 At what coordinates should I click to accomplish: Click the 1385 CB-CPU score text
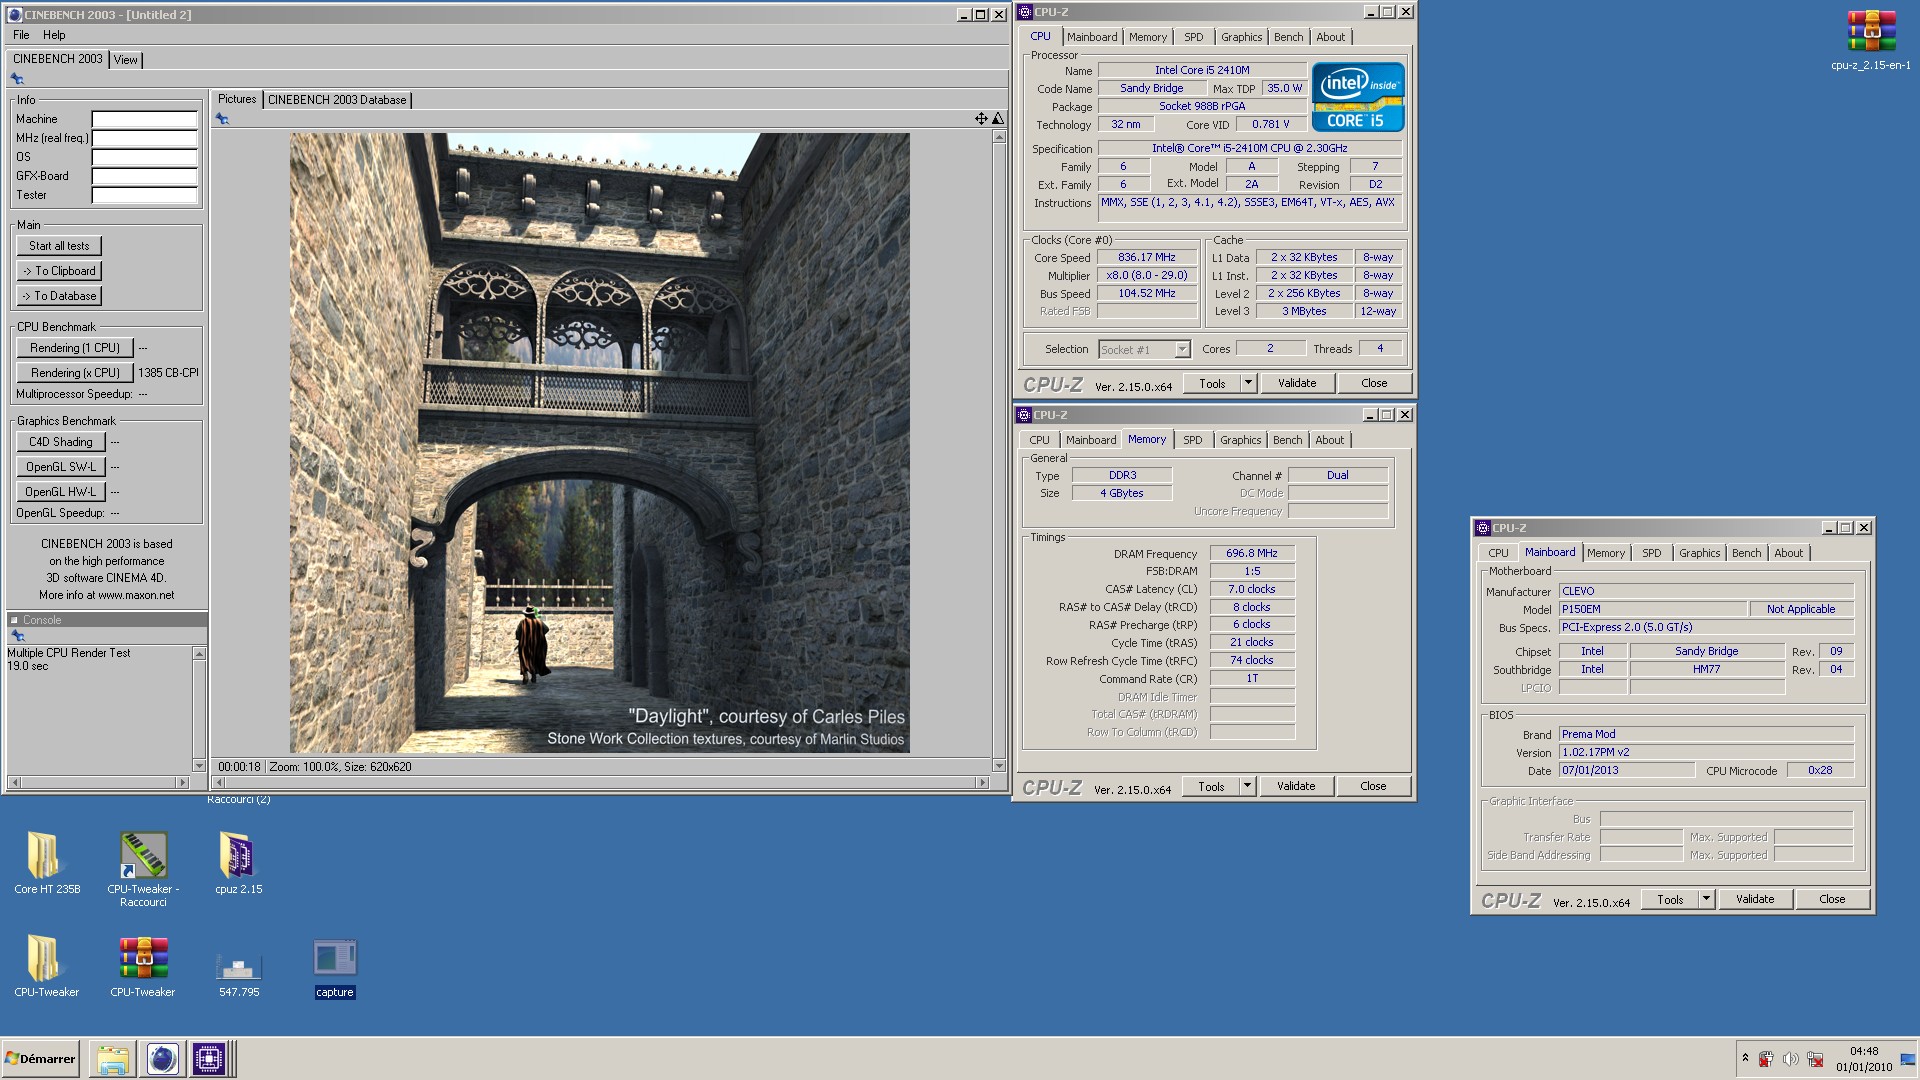168,373
